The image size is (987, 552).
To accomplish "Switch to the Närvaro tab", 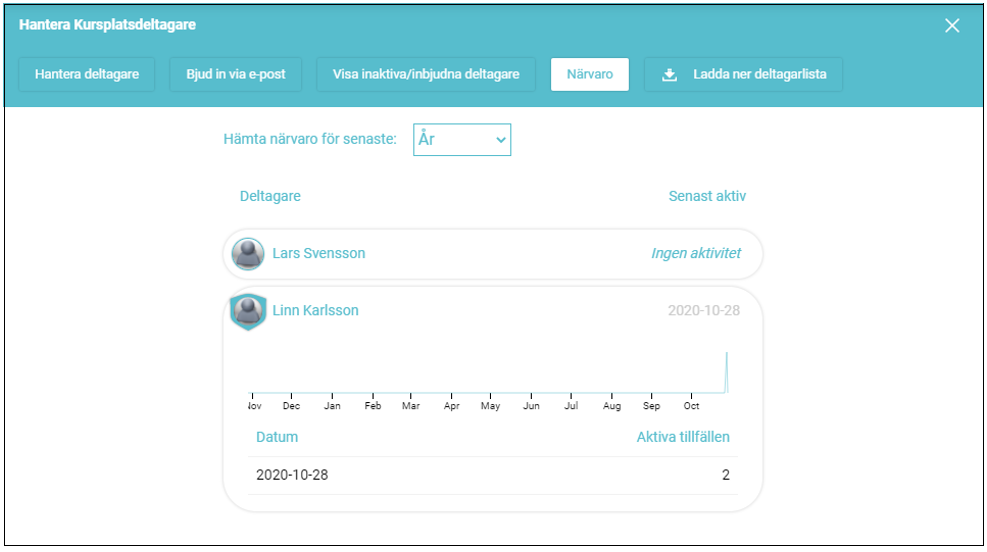I will [589, 74].
